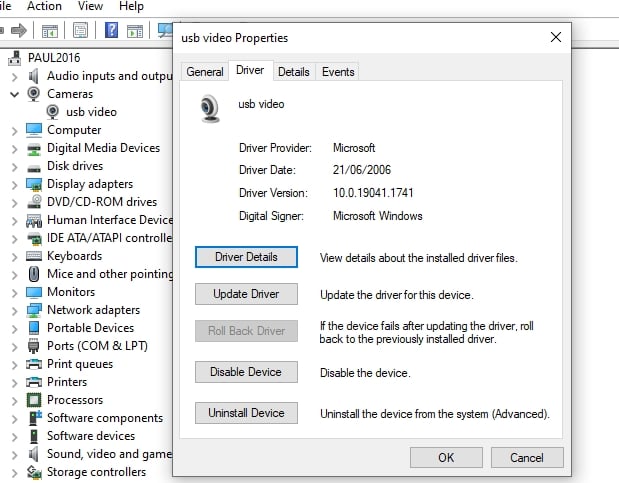Click the Portable Devices icon
Screen dimensions: 619x483
click(x=34, y=328)
